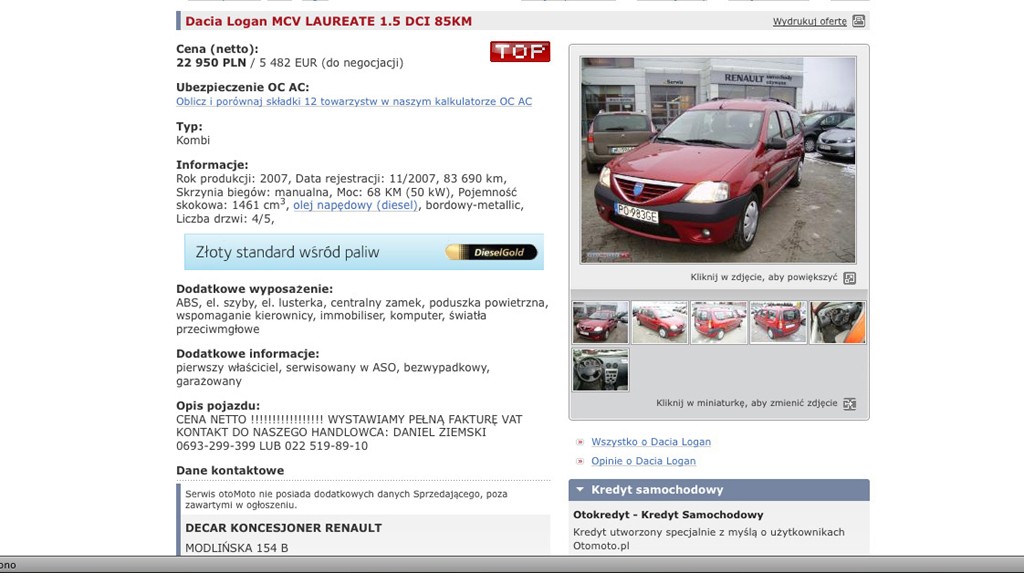Open the OC AC insurance calculator link
This screenshot has height=573, width=1024.
pos(354,101)
